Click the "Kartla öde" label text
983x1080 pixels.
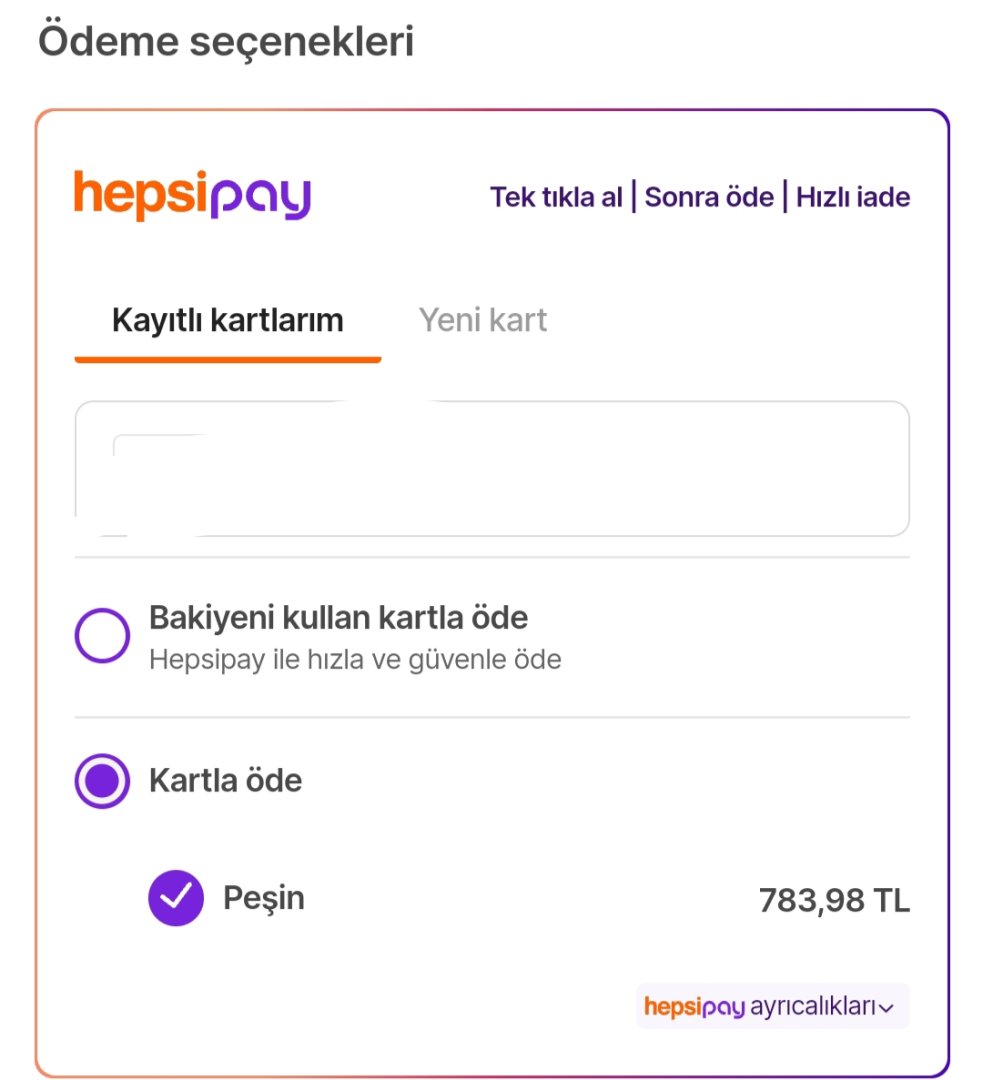[x=225, y=780]
